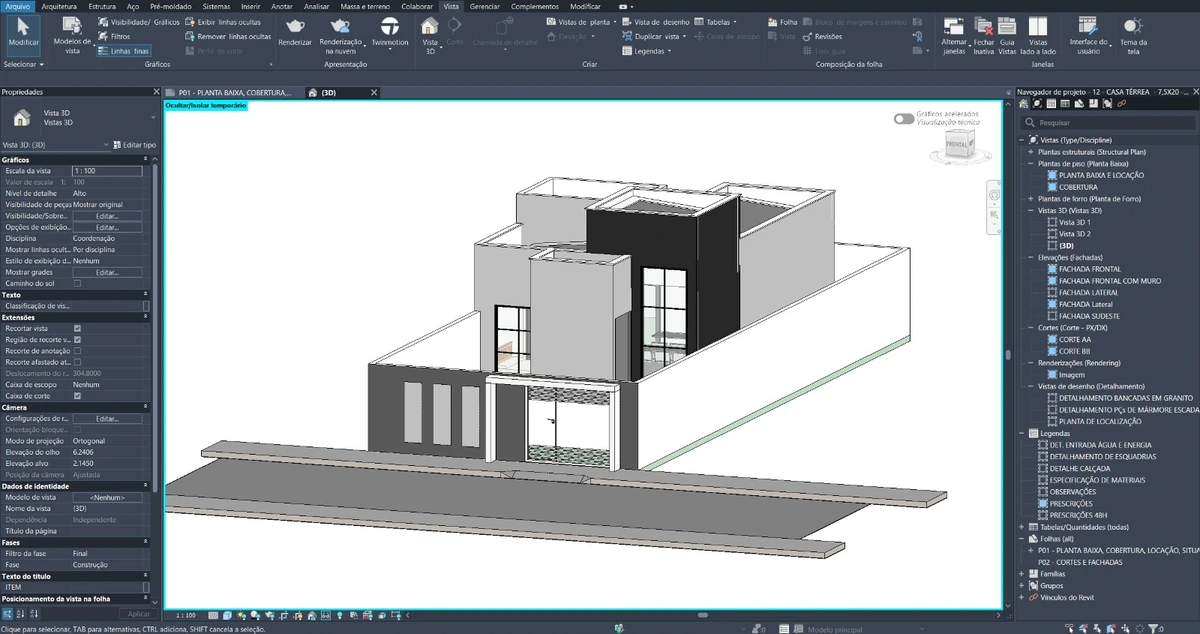1200x634 pixels.
Task: Open Visibilidade/Gráficos settings
Action: click(x=138, y=21)
